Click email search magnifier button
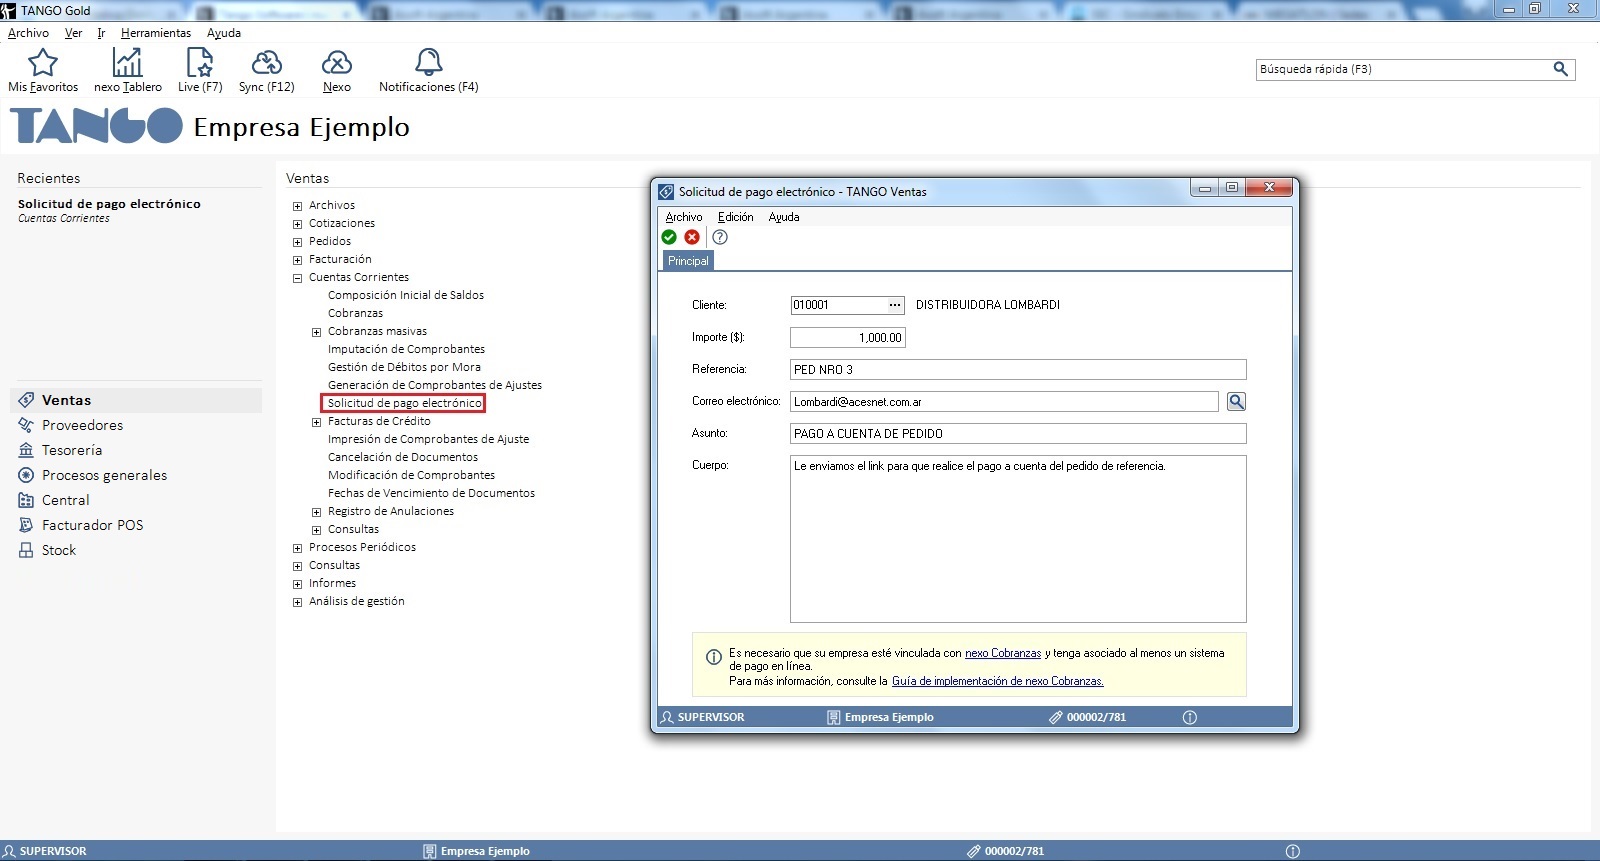This screenshot has width=1600, height=861. (1236, 402)
